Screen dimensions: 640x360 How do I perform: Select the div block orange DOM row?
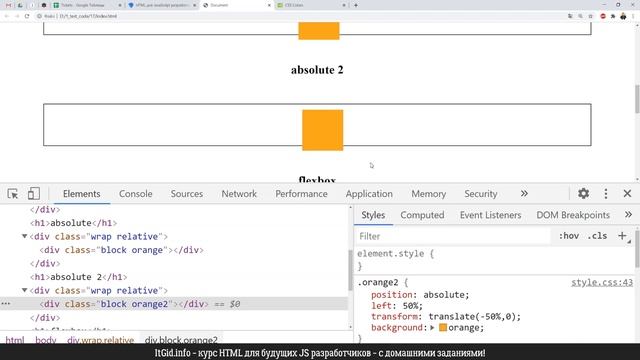(174, 250)
